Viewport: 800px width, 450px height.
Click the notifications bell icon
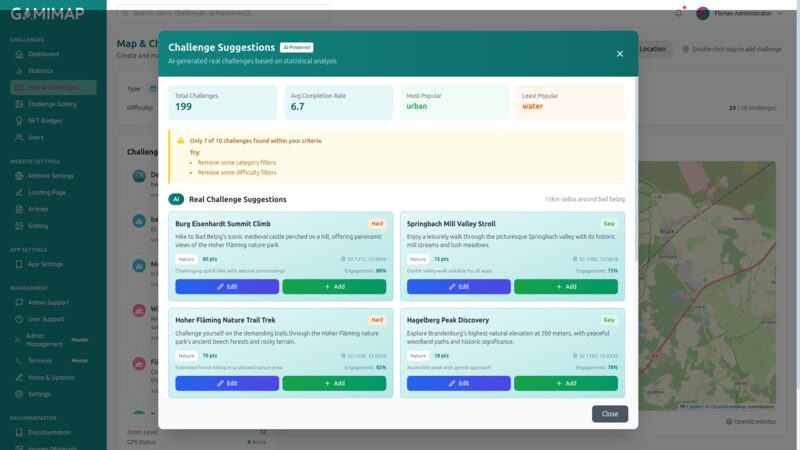679,13
